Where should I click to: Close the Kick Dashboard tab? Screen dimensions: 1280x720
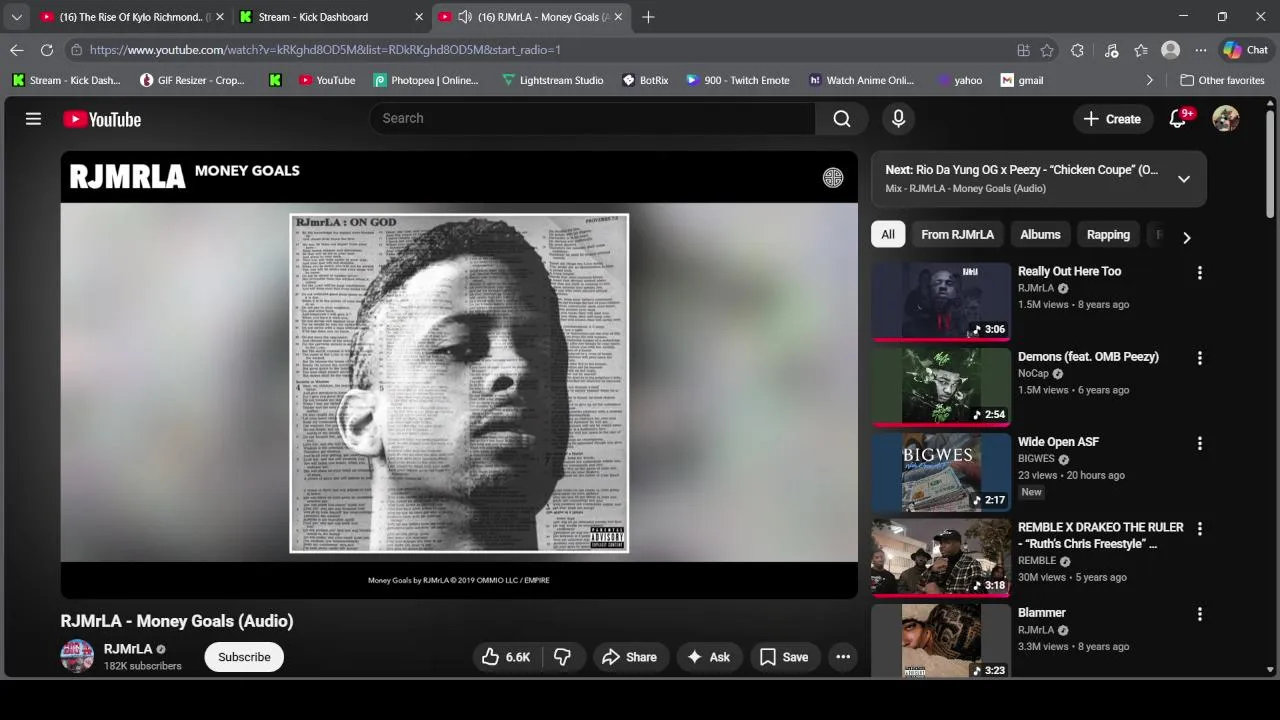pos(419,17)
